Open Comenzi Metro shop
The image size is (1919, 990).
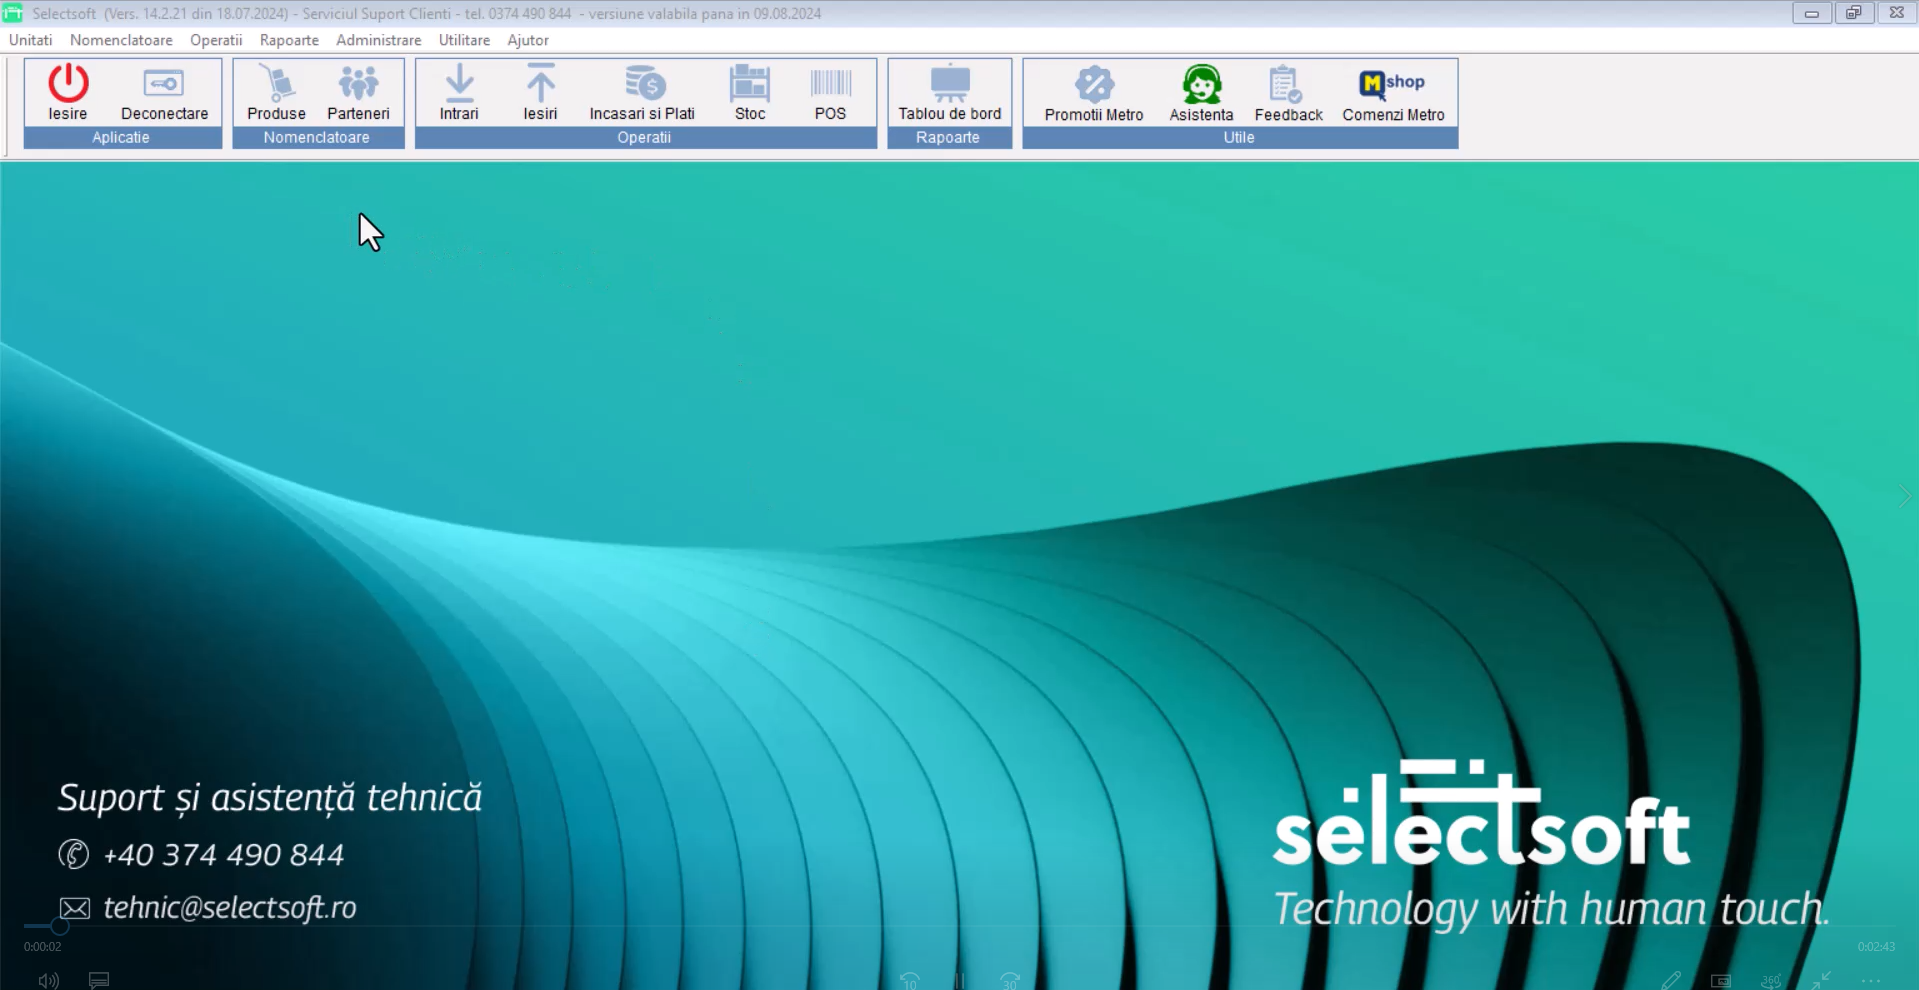1393,92
